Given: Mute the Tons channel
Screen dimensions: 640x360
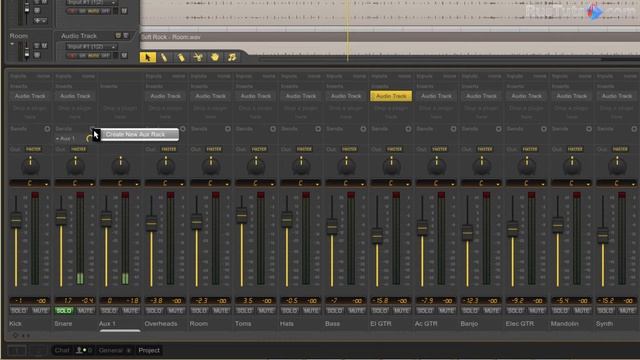Looking at the screenshot, I should [266, 311].
